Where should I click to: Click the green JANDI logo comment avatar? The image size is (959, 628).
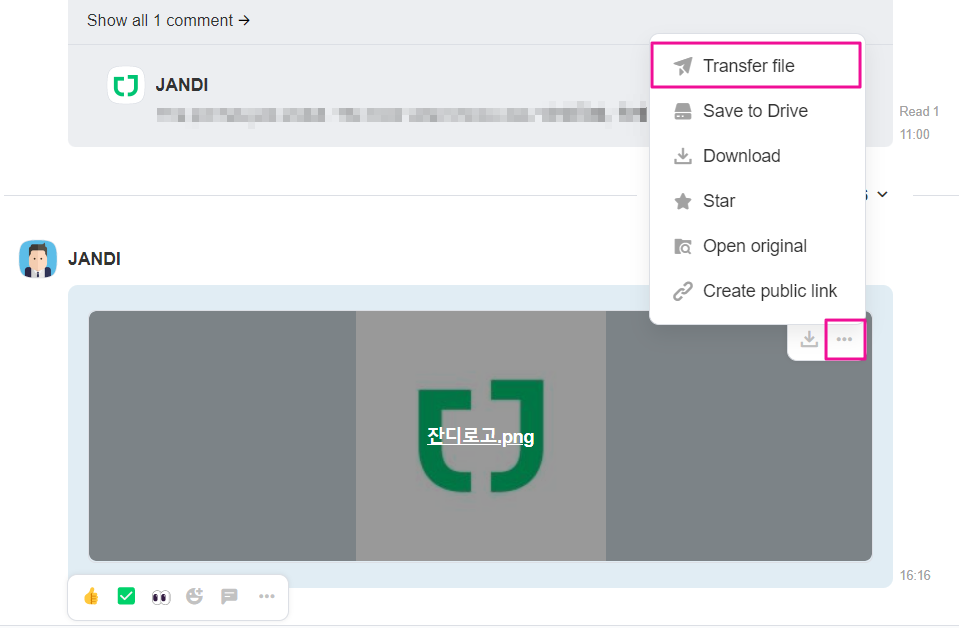[126, 85]
